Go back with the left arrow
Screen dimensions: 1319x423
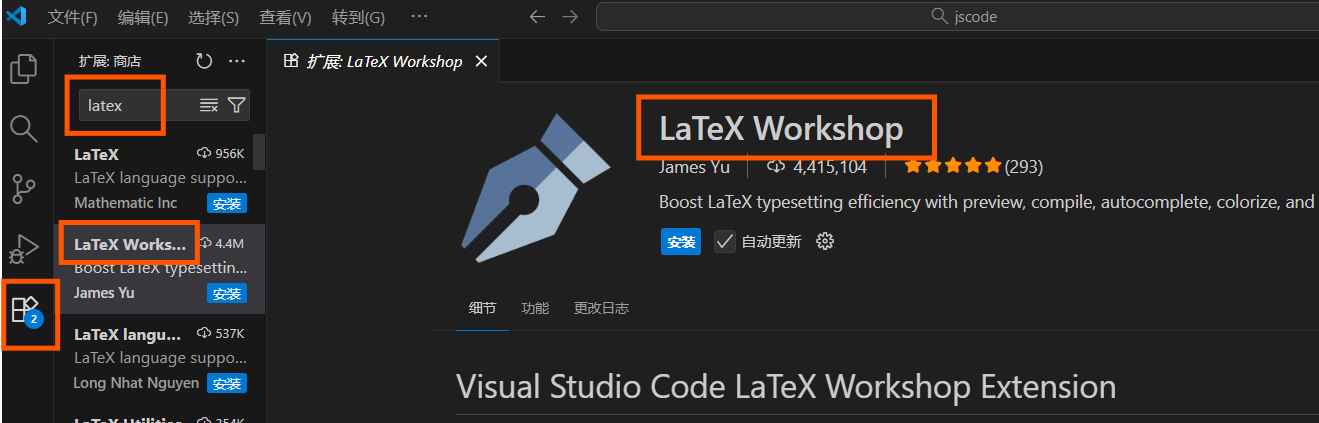[537, 17]
